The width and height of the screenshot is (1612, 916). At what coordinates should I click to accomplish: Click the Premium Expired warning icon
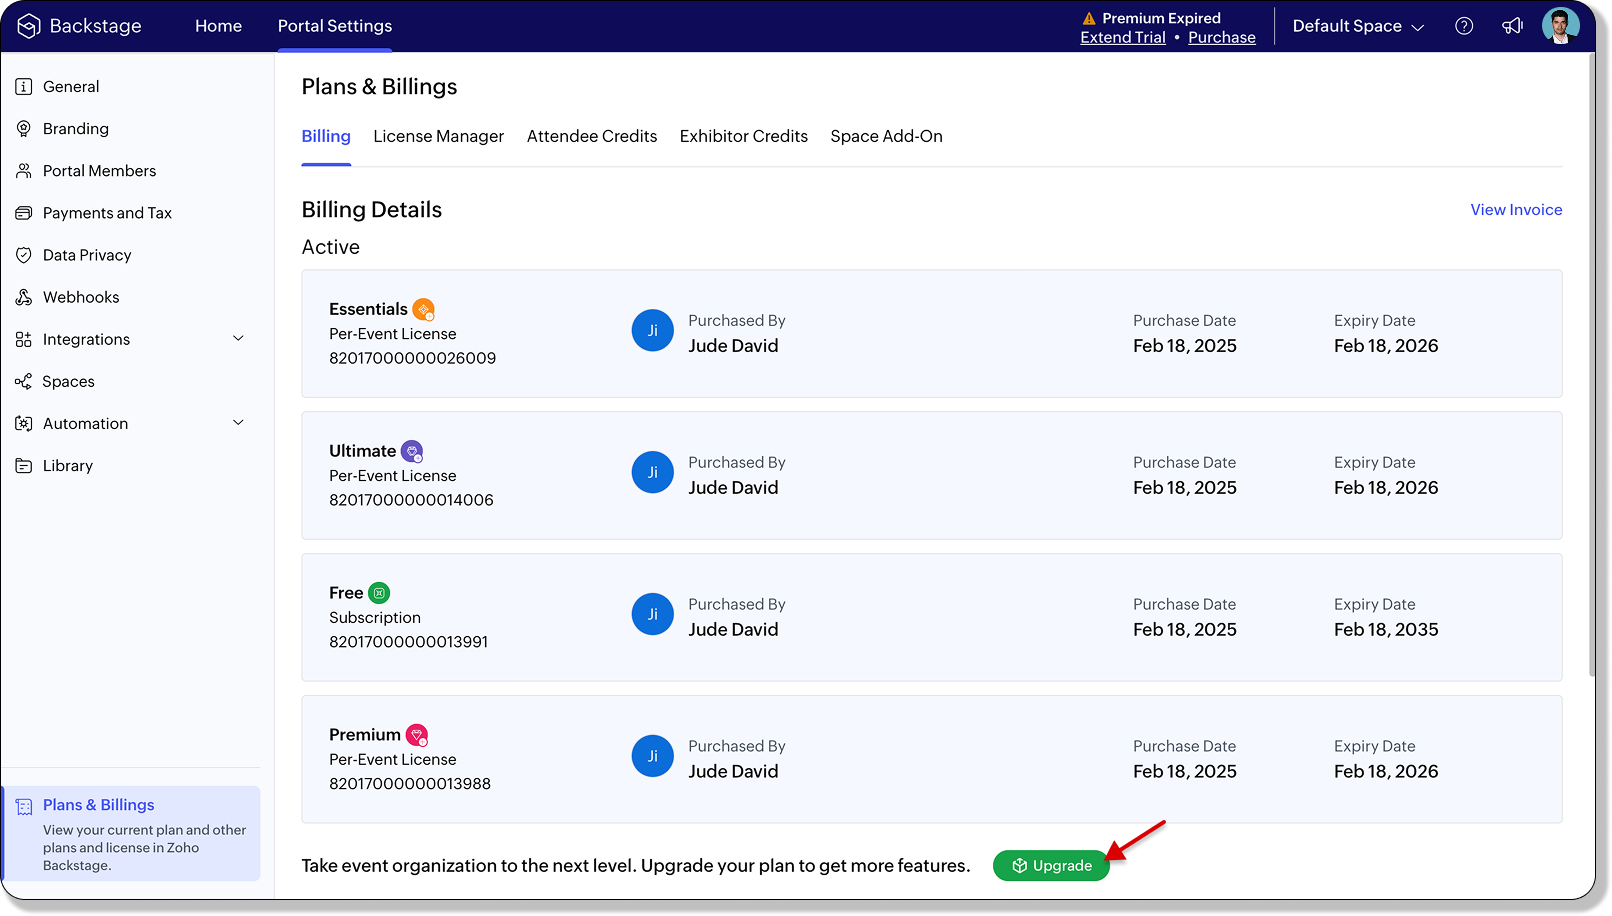click(x=1089, y=18)
